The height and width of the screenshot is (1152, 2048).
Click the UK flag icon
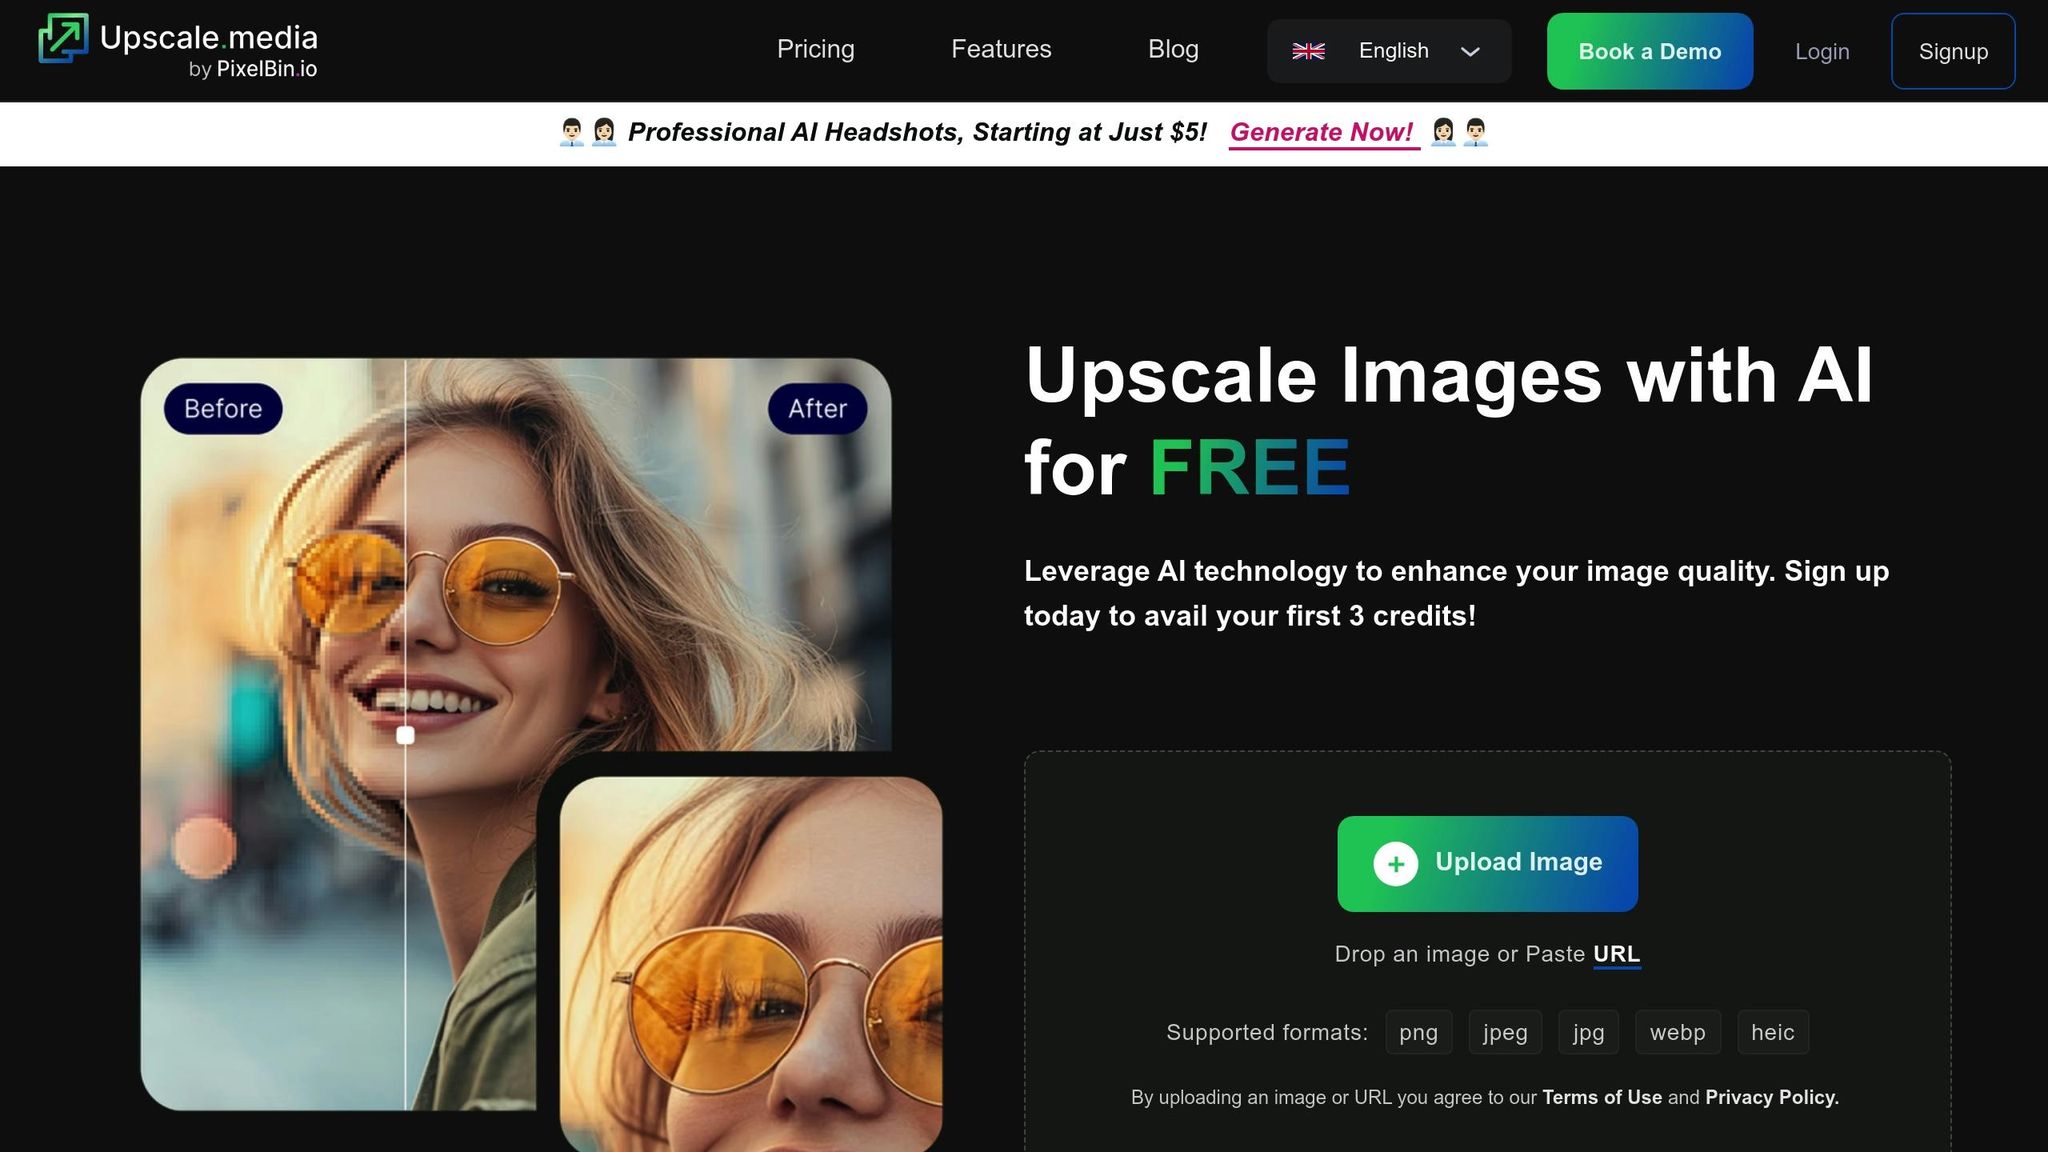1308,51
